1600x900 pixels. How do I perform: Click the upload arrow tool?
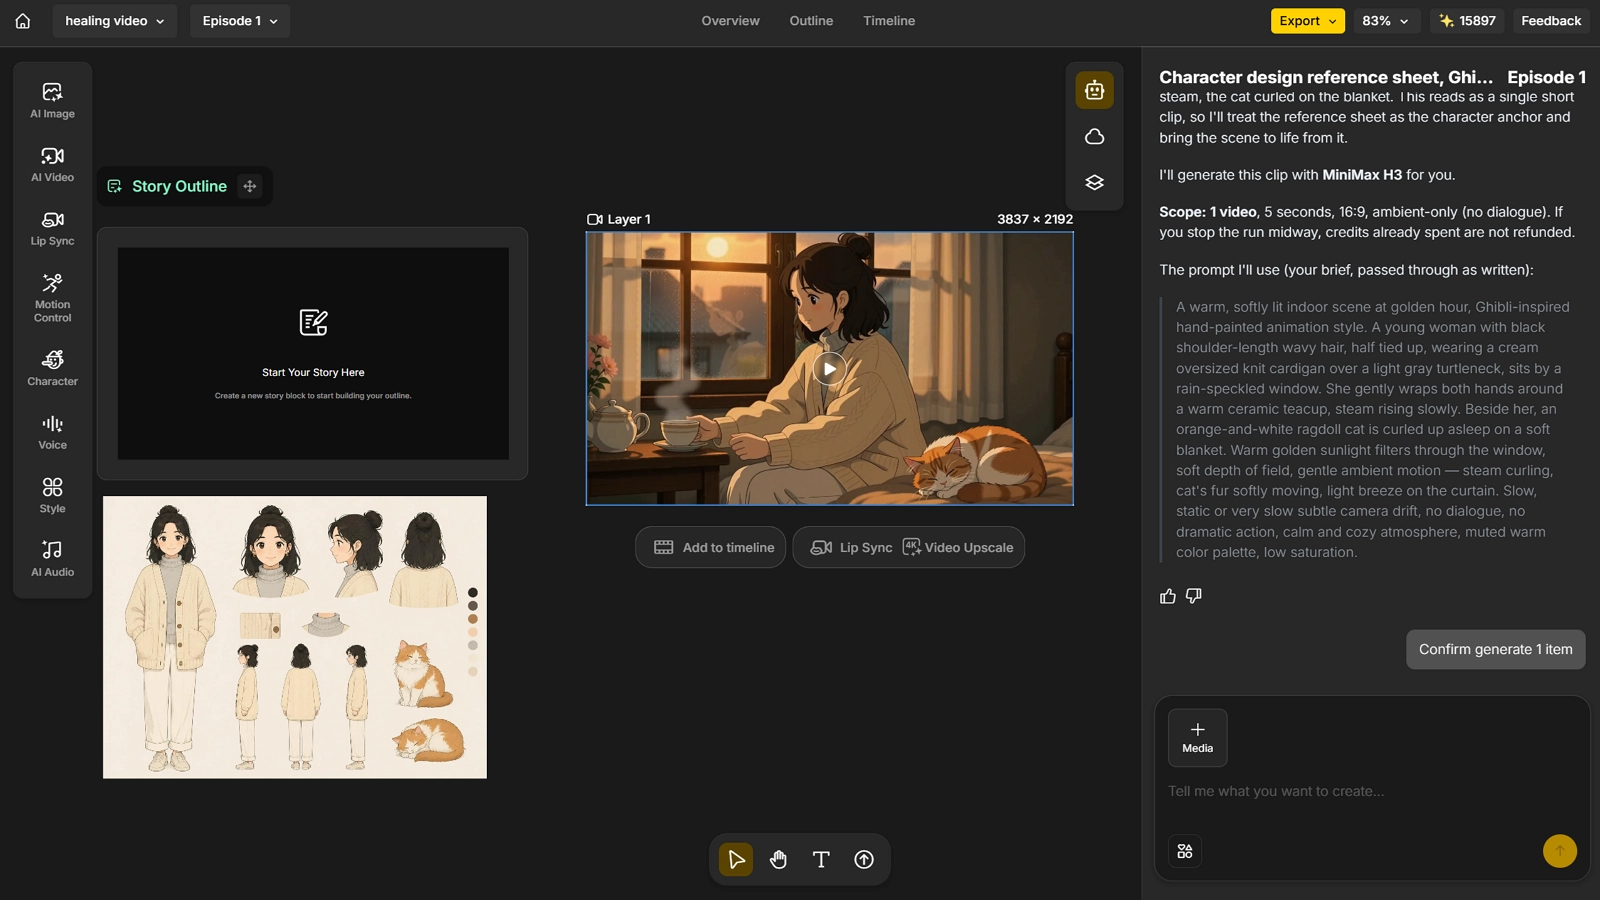[864, 859]
